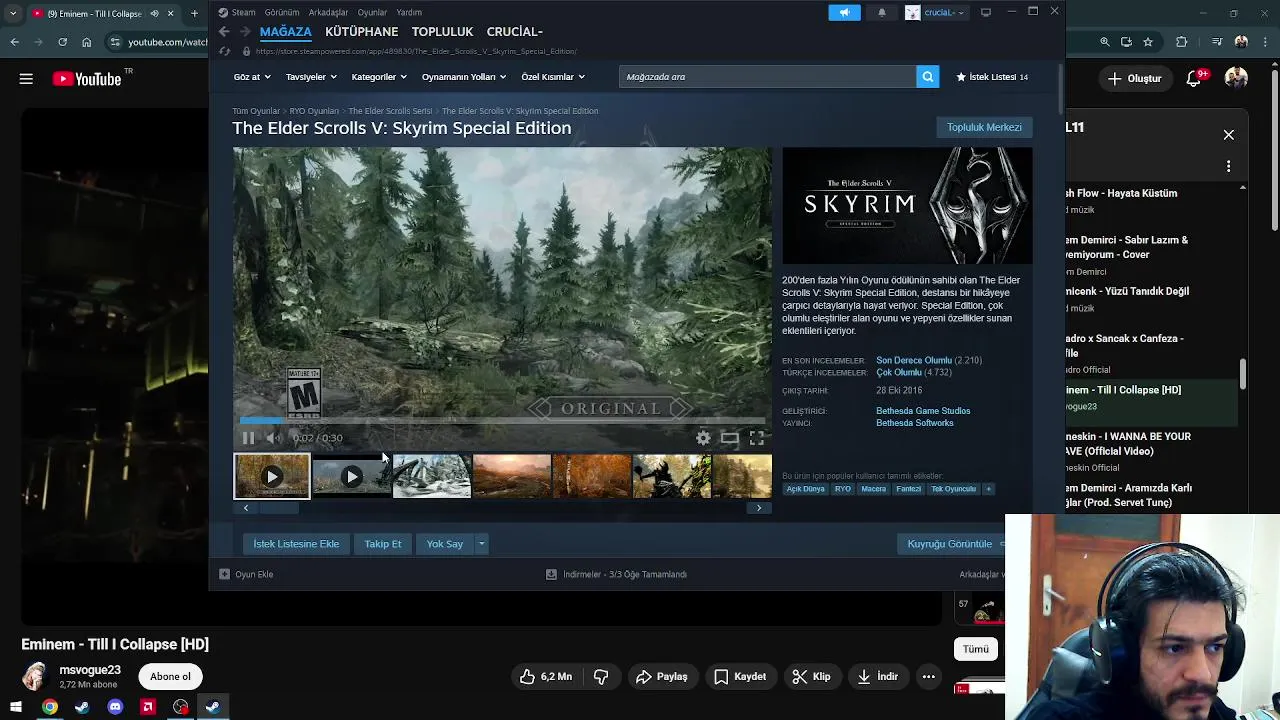Image resolution: width=1280 pixels, height=720 pixels.
Task: Open İndirmeler downloads status
Action: click(x=616, y=575)
